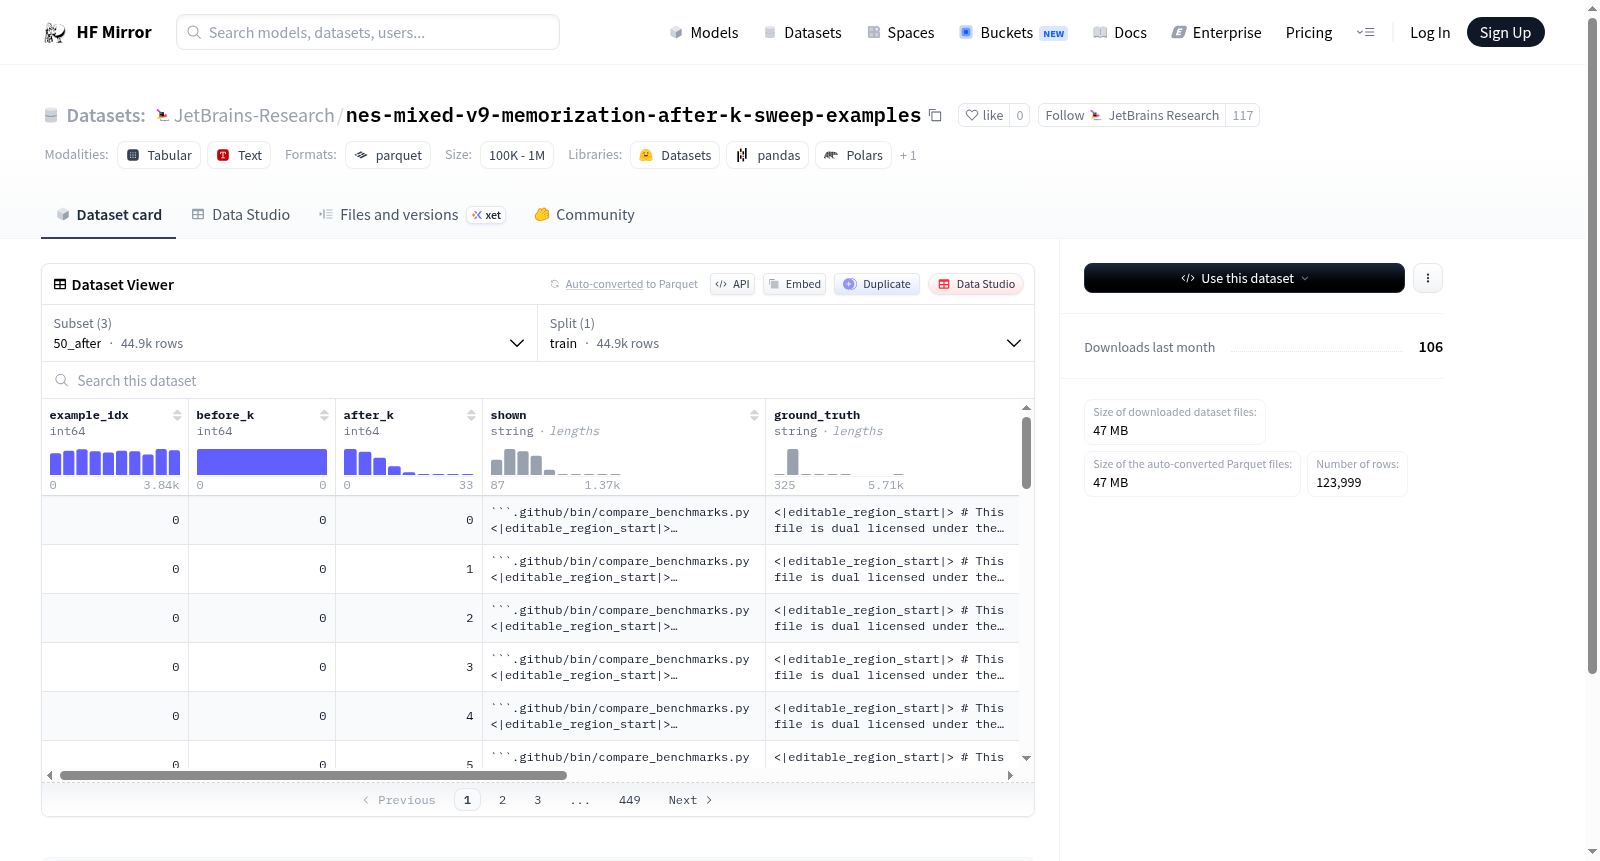Viewport: 1600px width, 861px height.
Task: Switch to the Data Studio tab
Action: click(241, 215)
